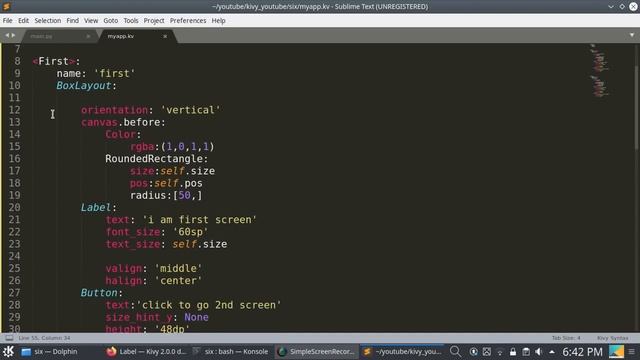Open the Goto menu

(111, 20)
